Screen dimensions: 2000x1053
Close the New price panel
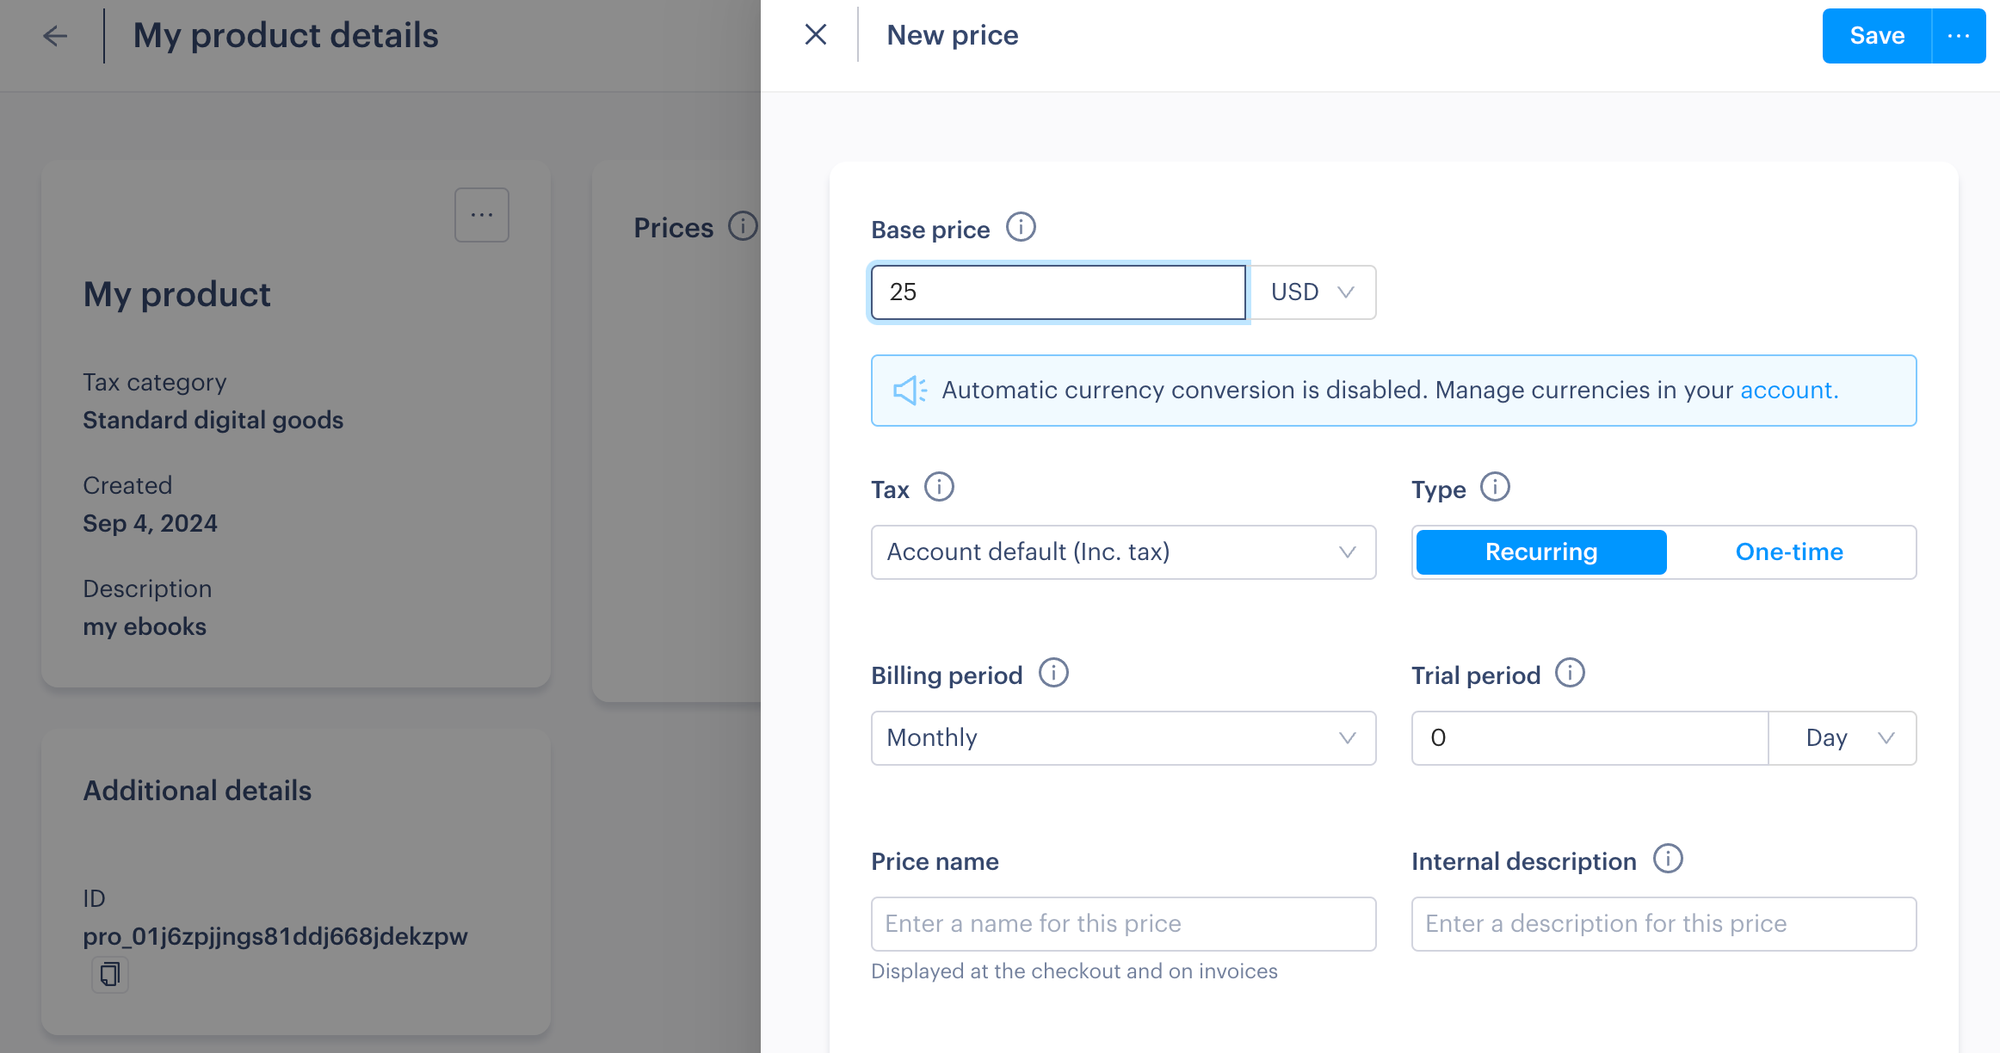815,34
